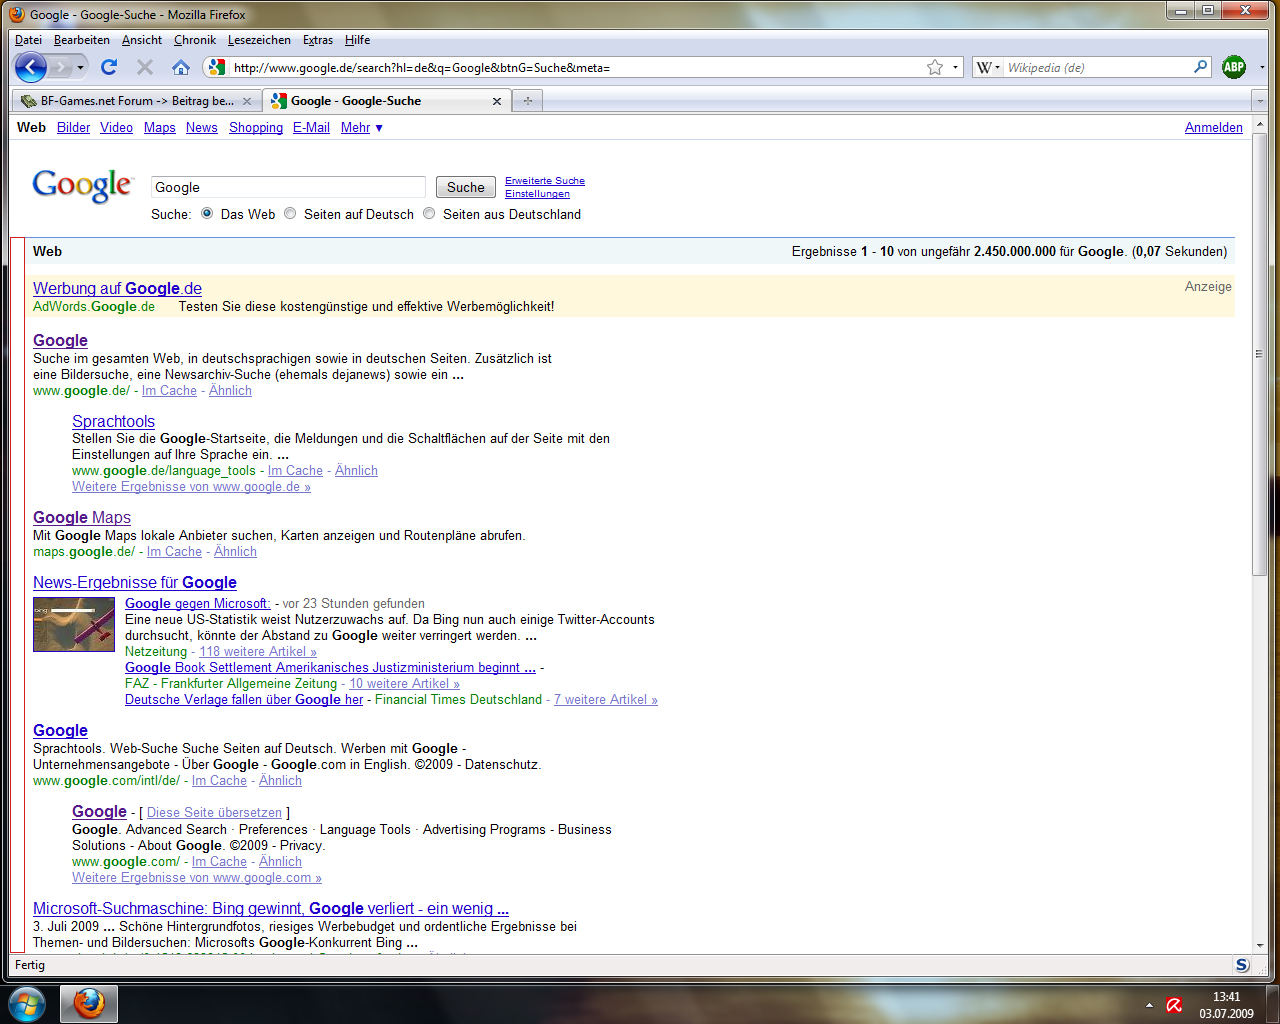Click the 118 weitere Artikel link
This screenshot has width=1280, height=1024.
[x=258, y=652]
